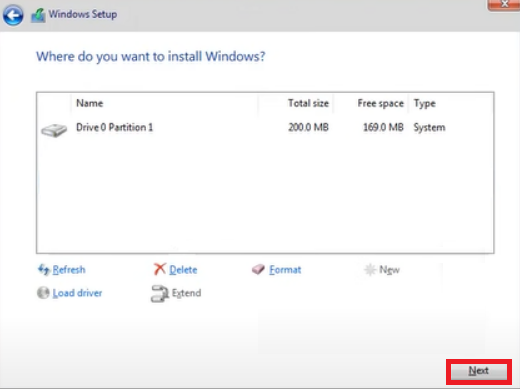Click the 'Where do you want to install Windows?' heading

pyautogui.click(x=151, y=57)
